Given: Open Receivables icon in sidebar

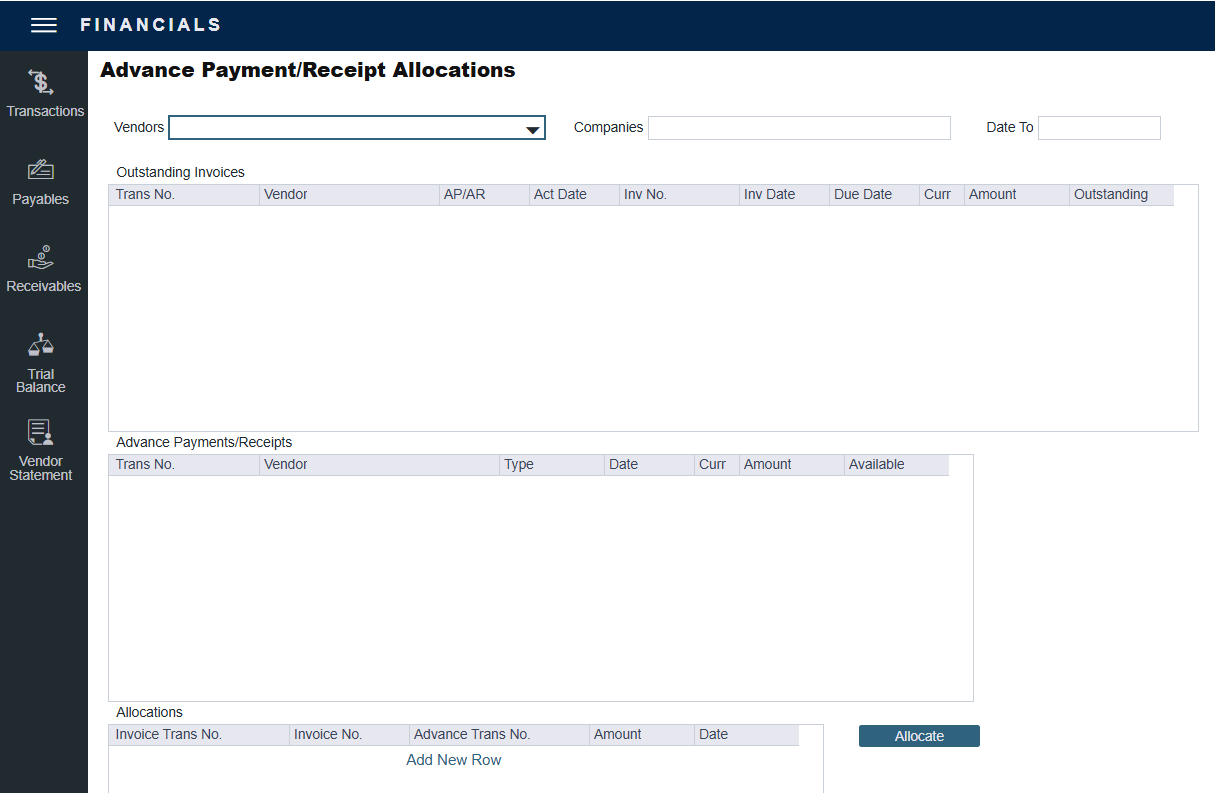Looking at the screenshot, I should tap(41, 258).
